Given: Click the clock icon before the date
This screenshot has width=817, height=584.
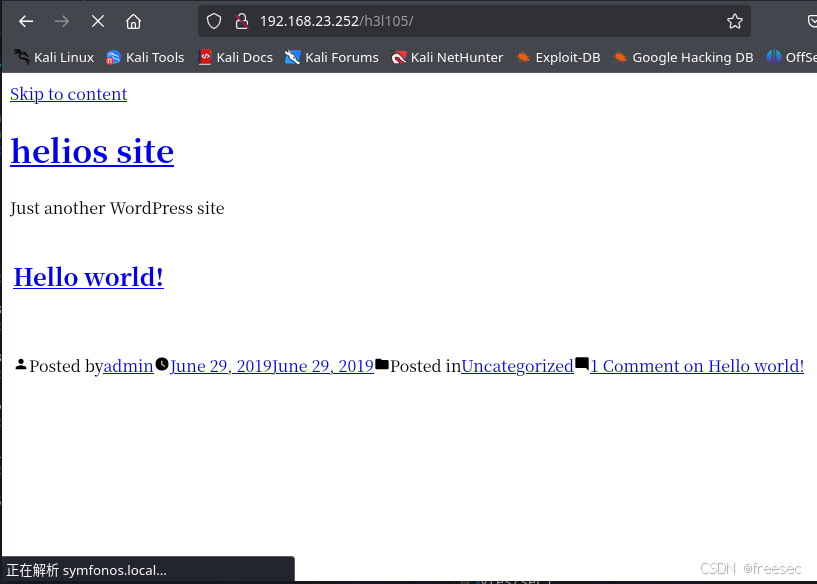Looking at the screenshot, I should click(162, 364).
